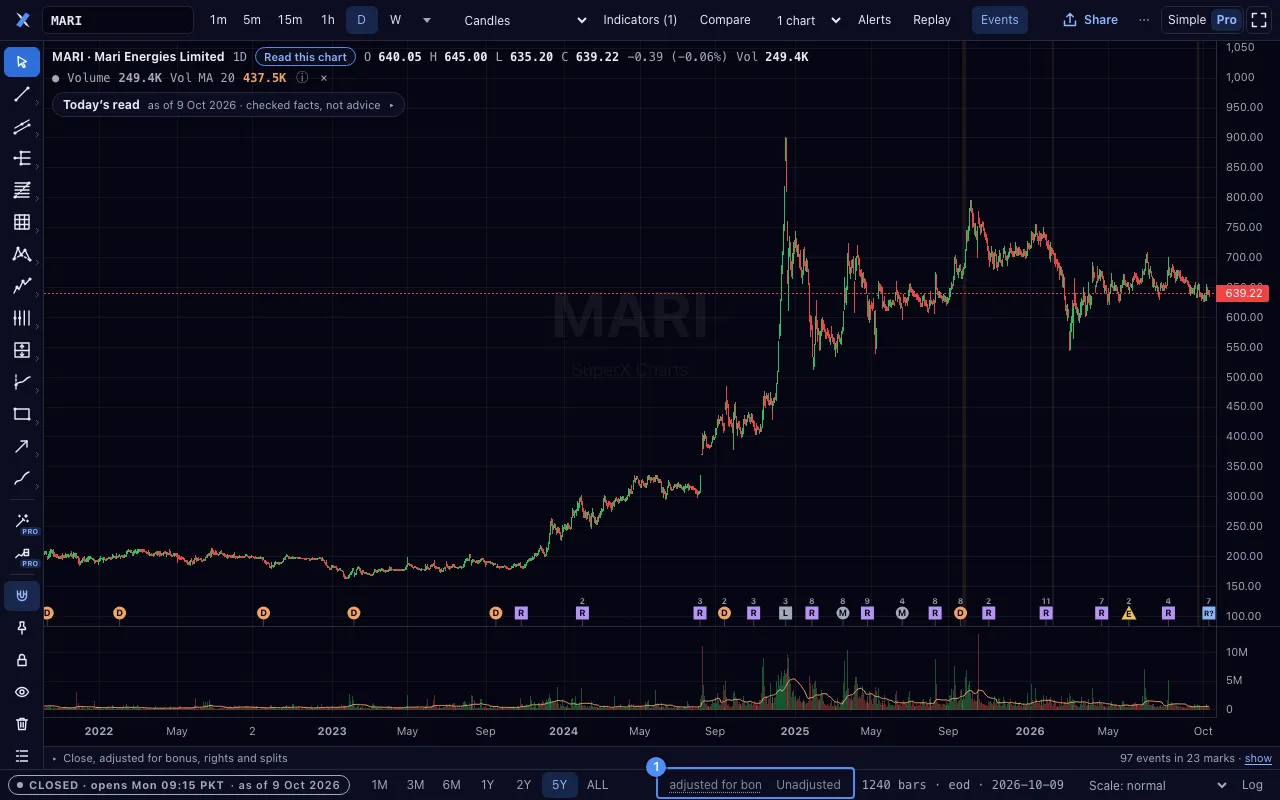Viewport: 1280px width, 800px height.
Task: Remove the Volume indicator with the x
Action: coord(324,77)
